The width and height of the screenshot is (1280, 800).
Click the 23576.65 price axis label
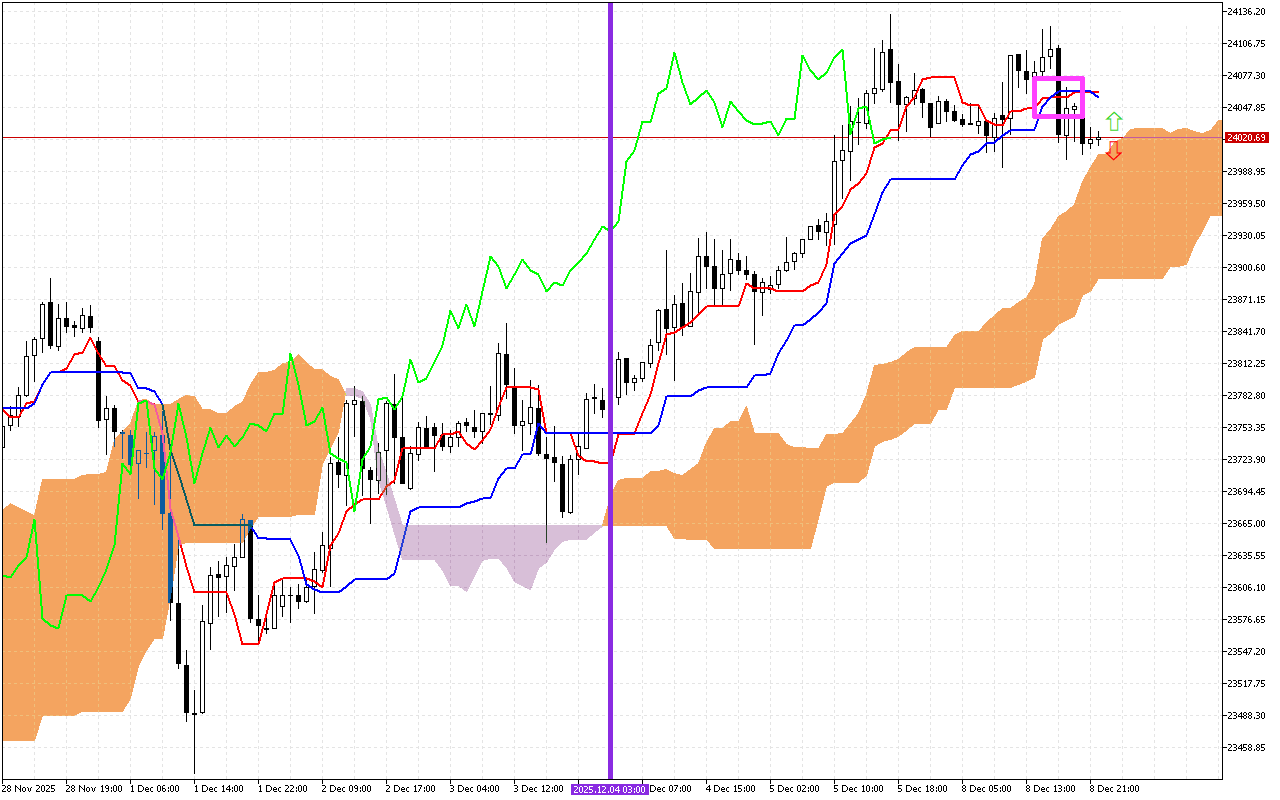(x=1247, y=620)
